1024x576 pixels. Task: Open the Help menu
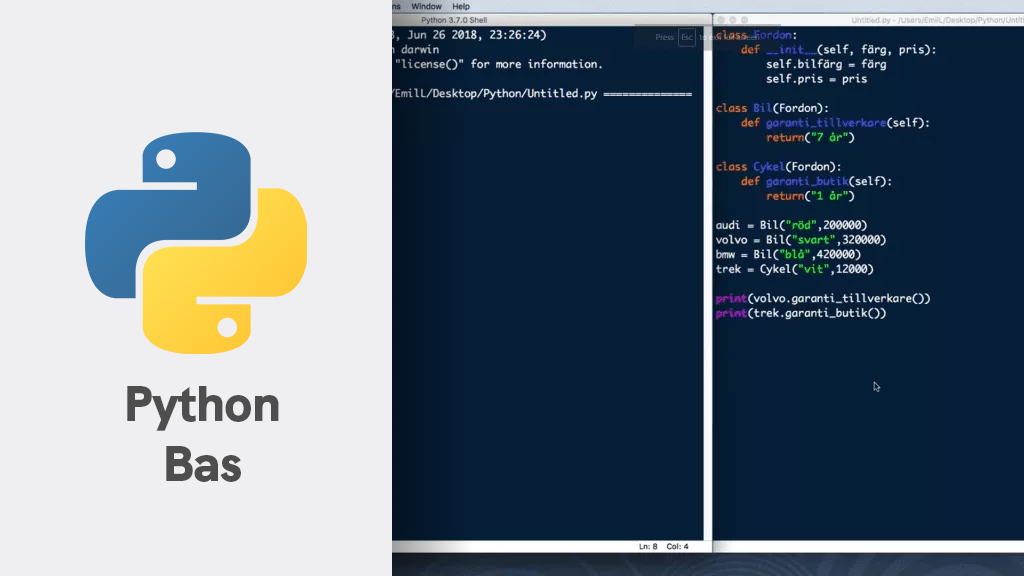(x=461, y=5)
